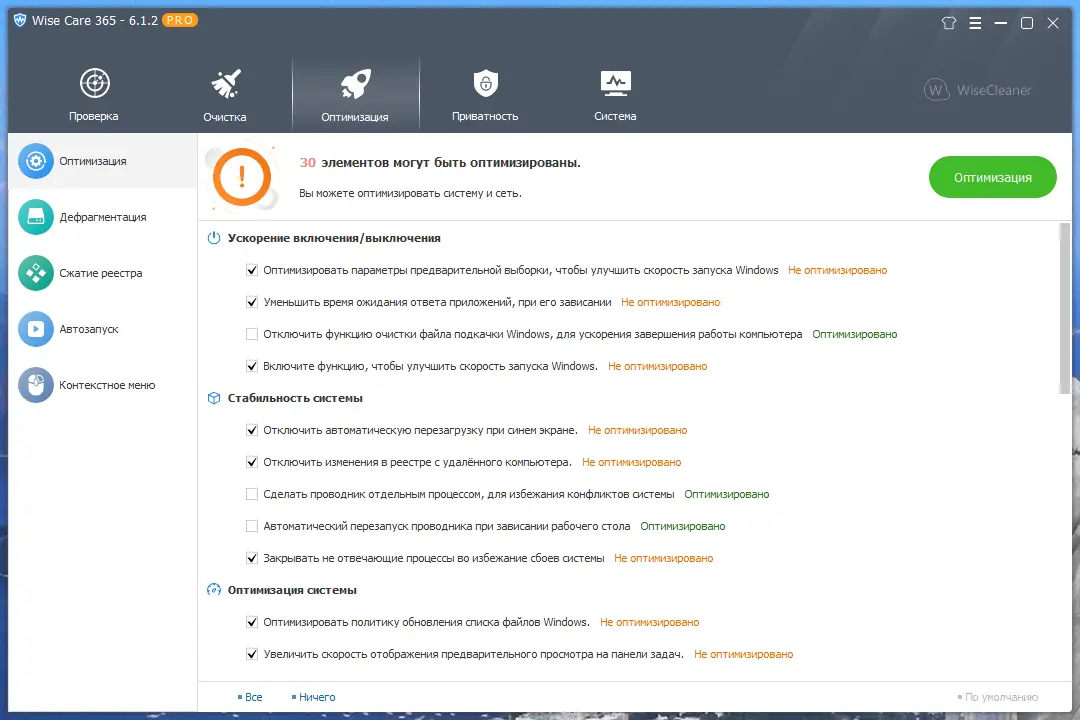Viewport: 1080px width, 720px height.
Task: Click the 'Ускорение включения/выключения' section header
Action: click(x=334, y=238)
